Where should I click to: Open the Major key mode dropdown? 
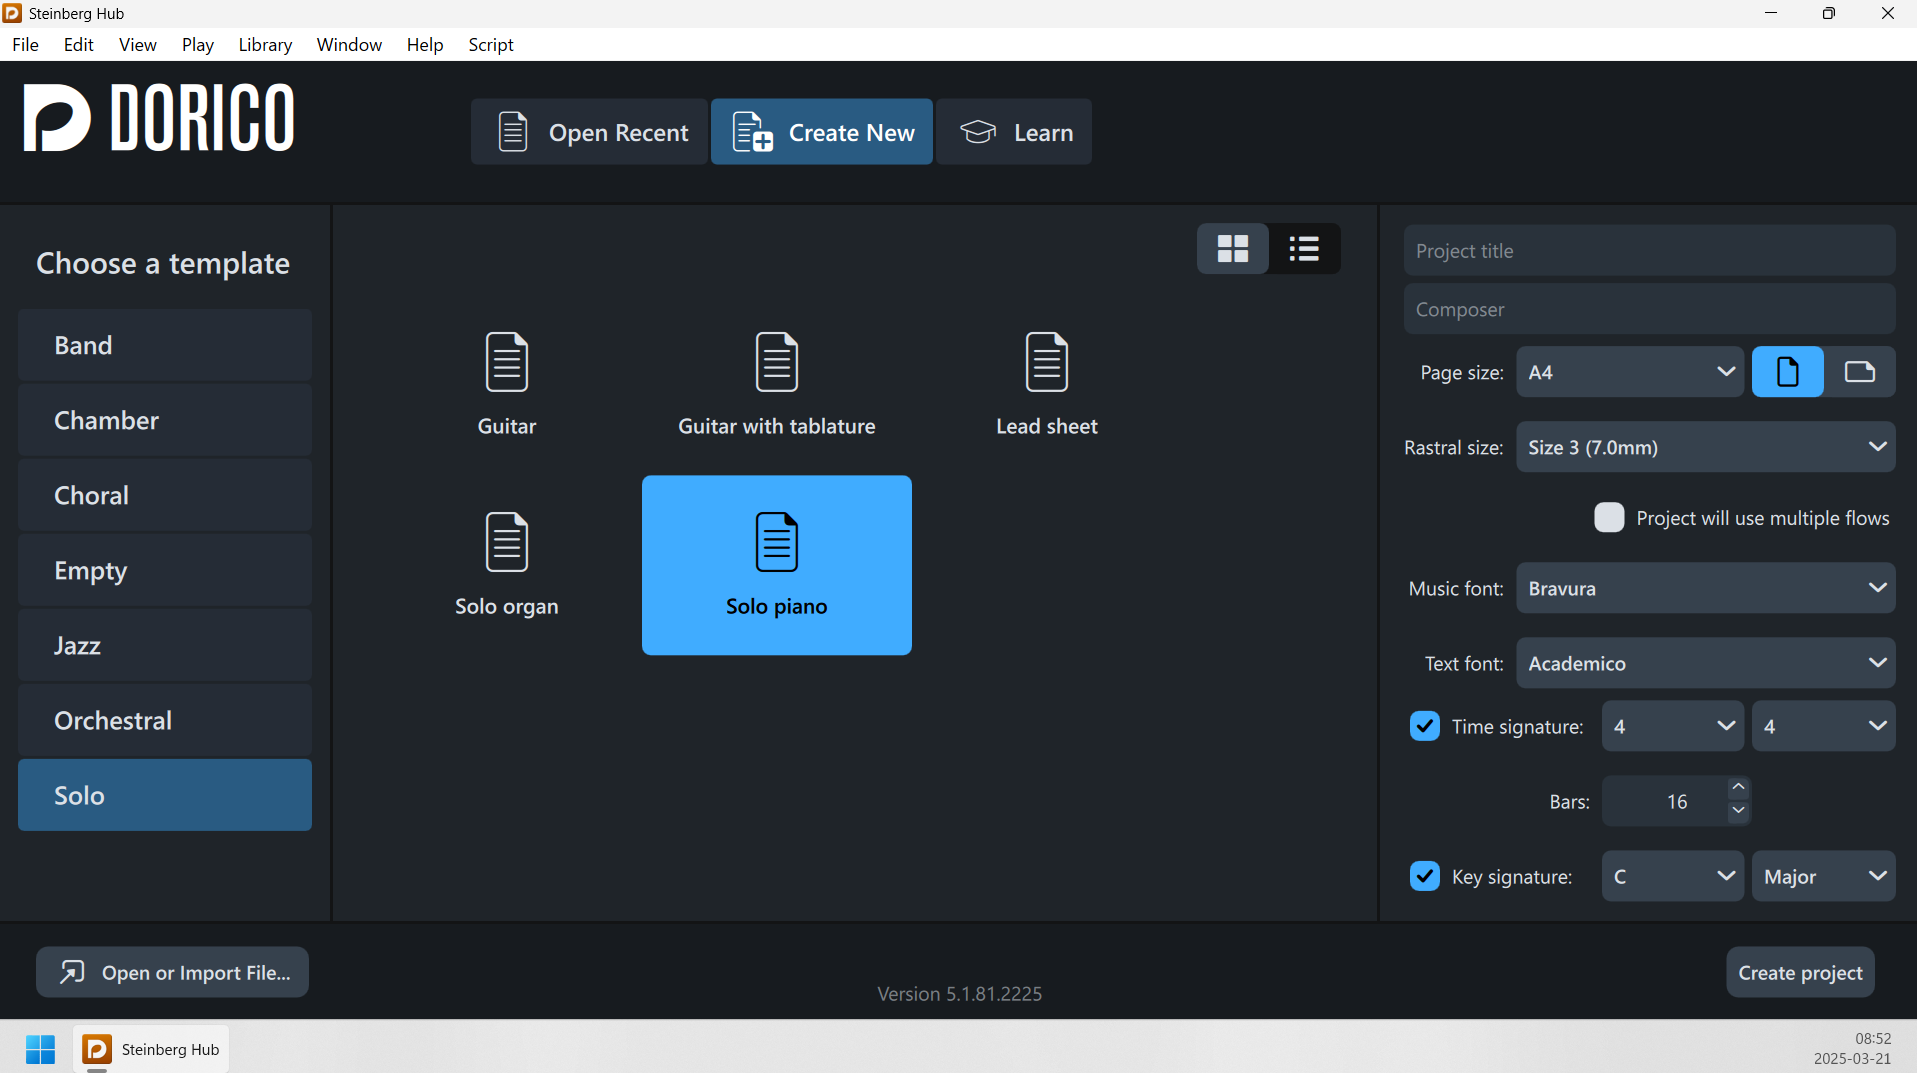tap(1823, 876)
